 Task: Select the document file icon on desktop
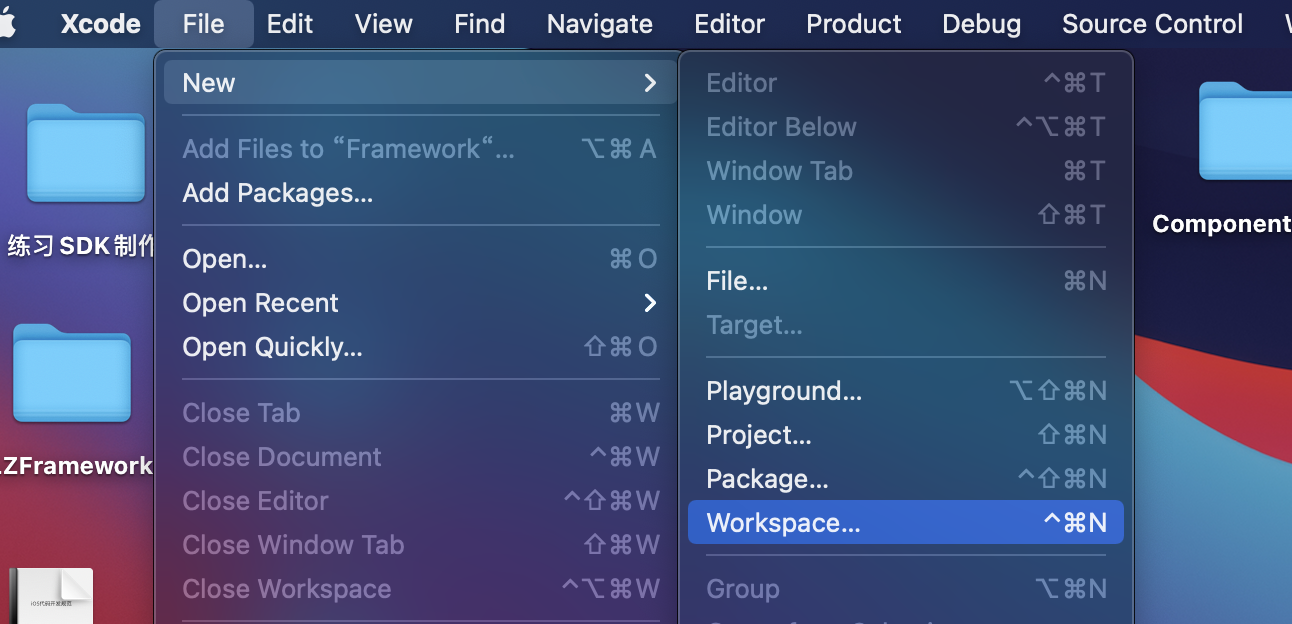[50, 596]
